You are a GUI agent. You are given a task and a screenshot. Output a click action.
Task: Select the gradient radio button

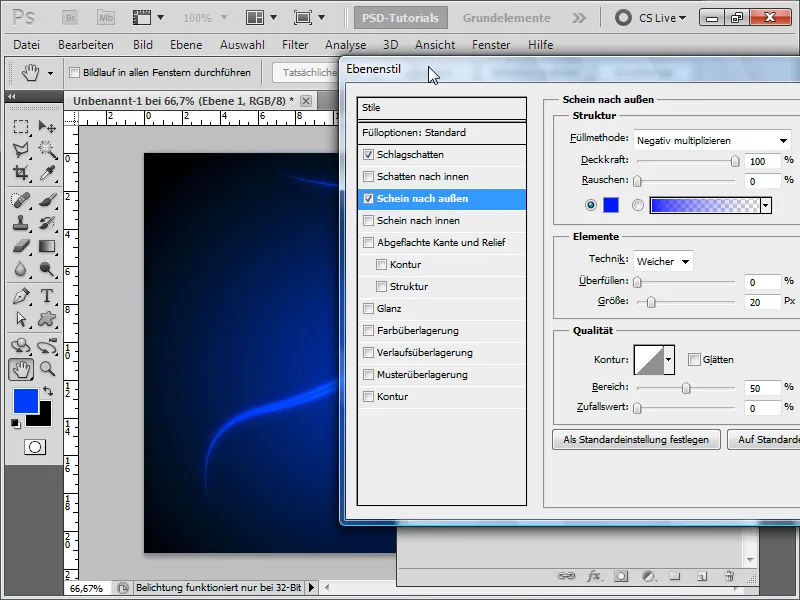(x=638, y=205)
